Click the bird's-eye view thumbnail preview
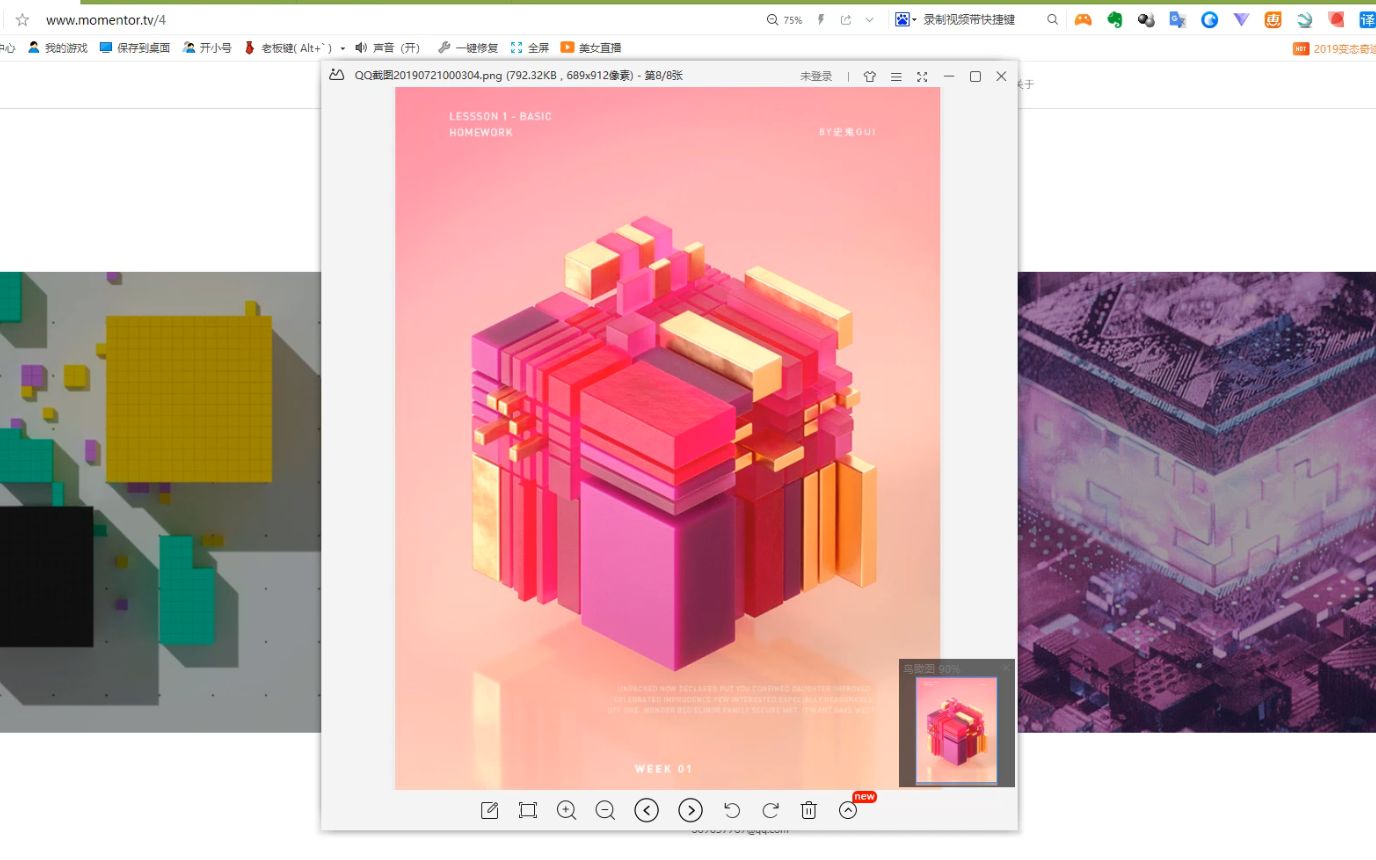This screenshot has width=1376, height=860. coord(955,728)
